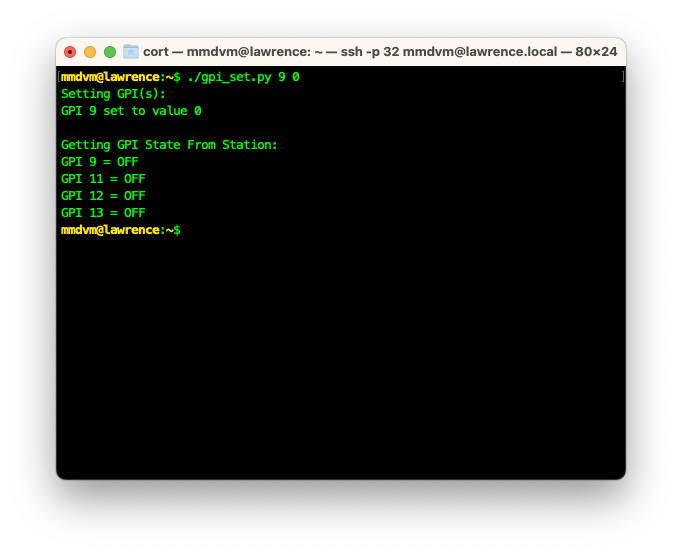The width and height of the screenshot is (682, 554).
Task: Click the 'GPI 11 = OFF' line
Action: click(103, 179)
